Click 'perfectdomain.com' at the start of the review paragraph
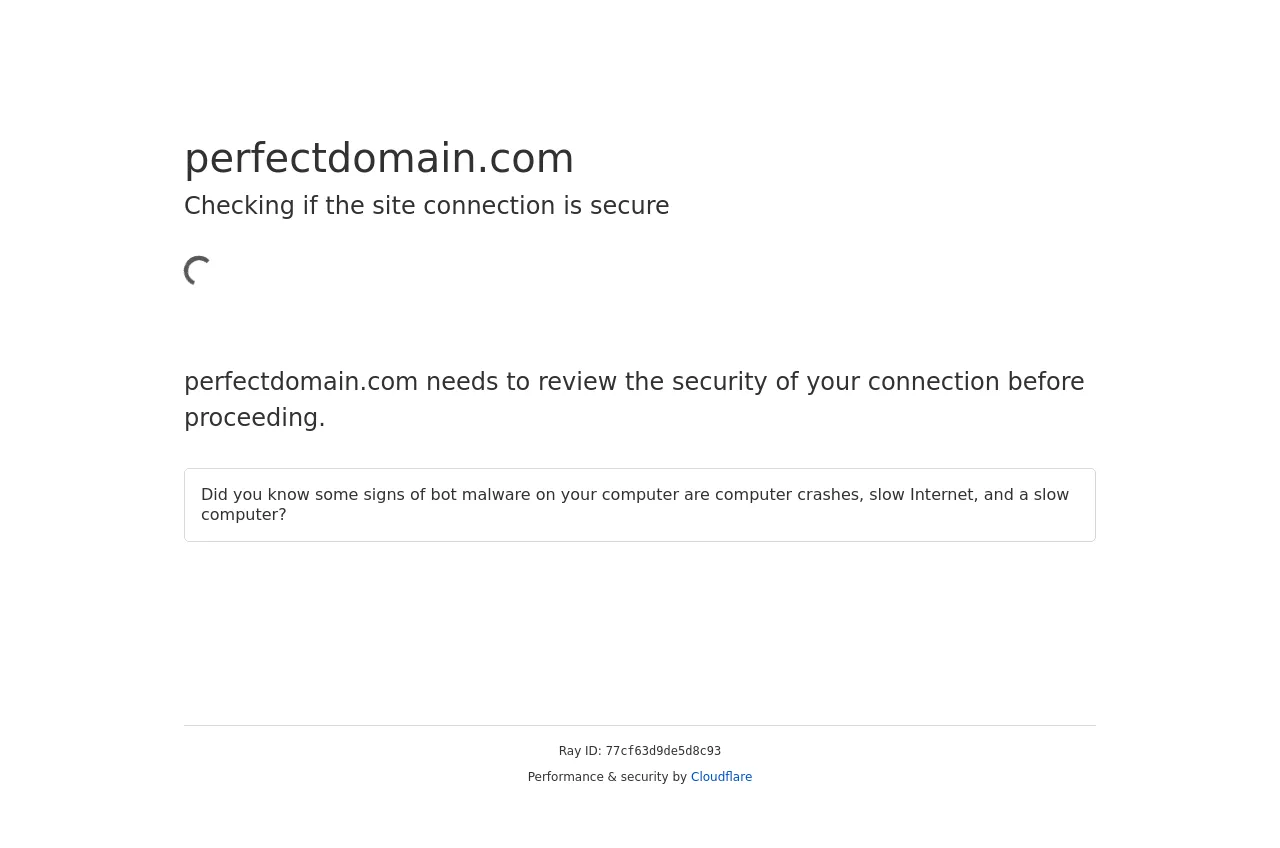Image resolution: width=1280 pixels, height=848 pixels. pyautogui.click(x=301, y=382)
